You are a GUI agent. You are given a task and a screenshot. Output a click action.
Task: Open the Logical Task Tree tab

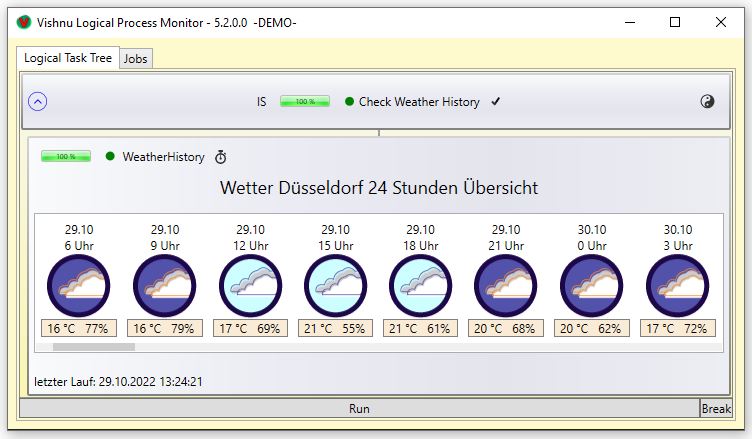click(69, 58)
